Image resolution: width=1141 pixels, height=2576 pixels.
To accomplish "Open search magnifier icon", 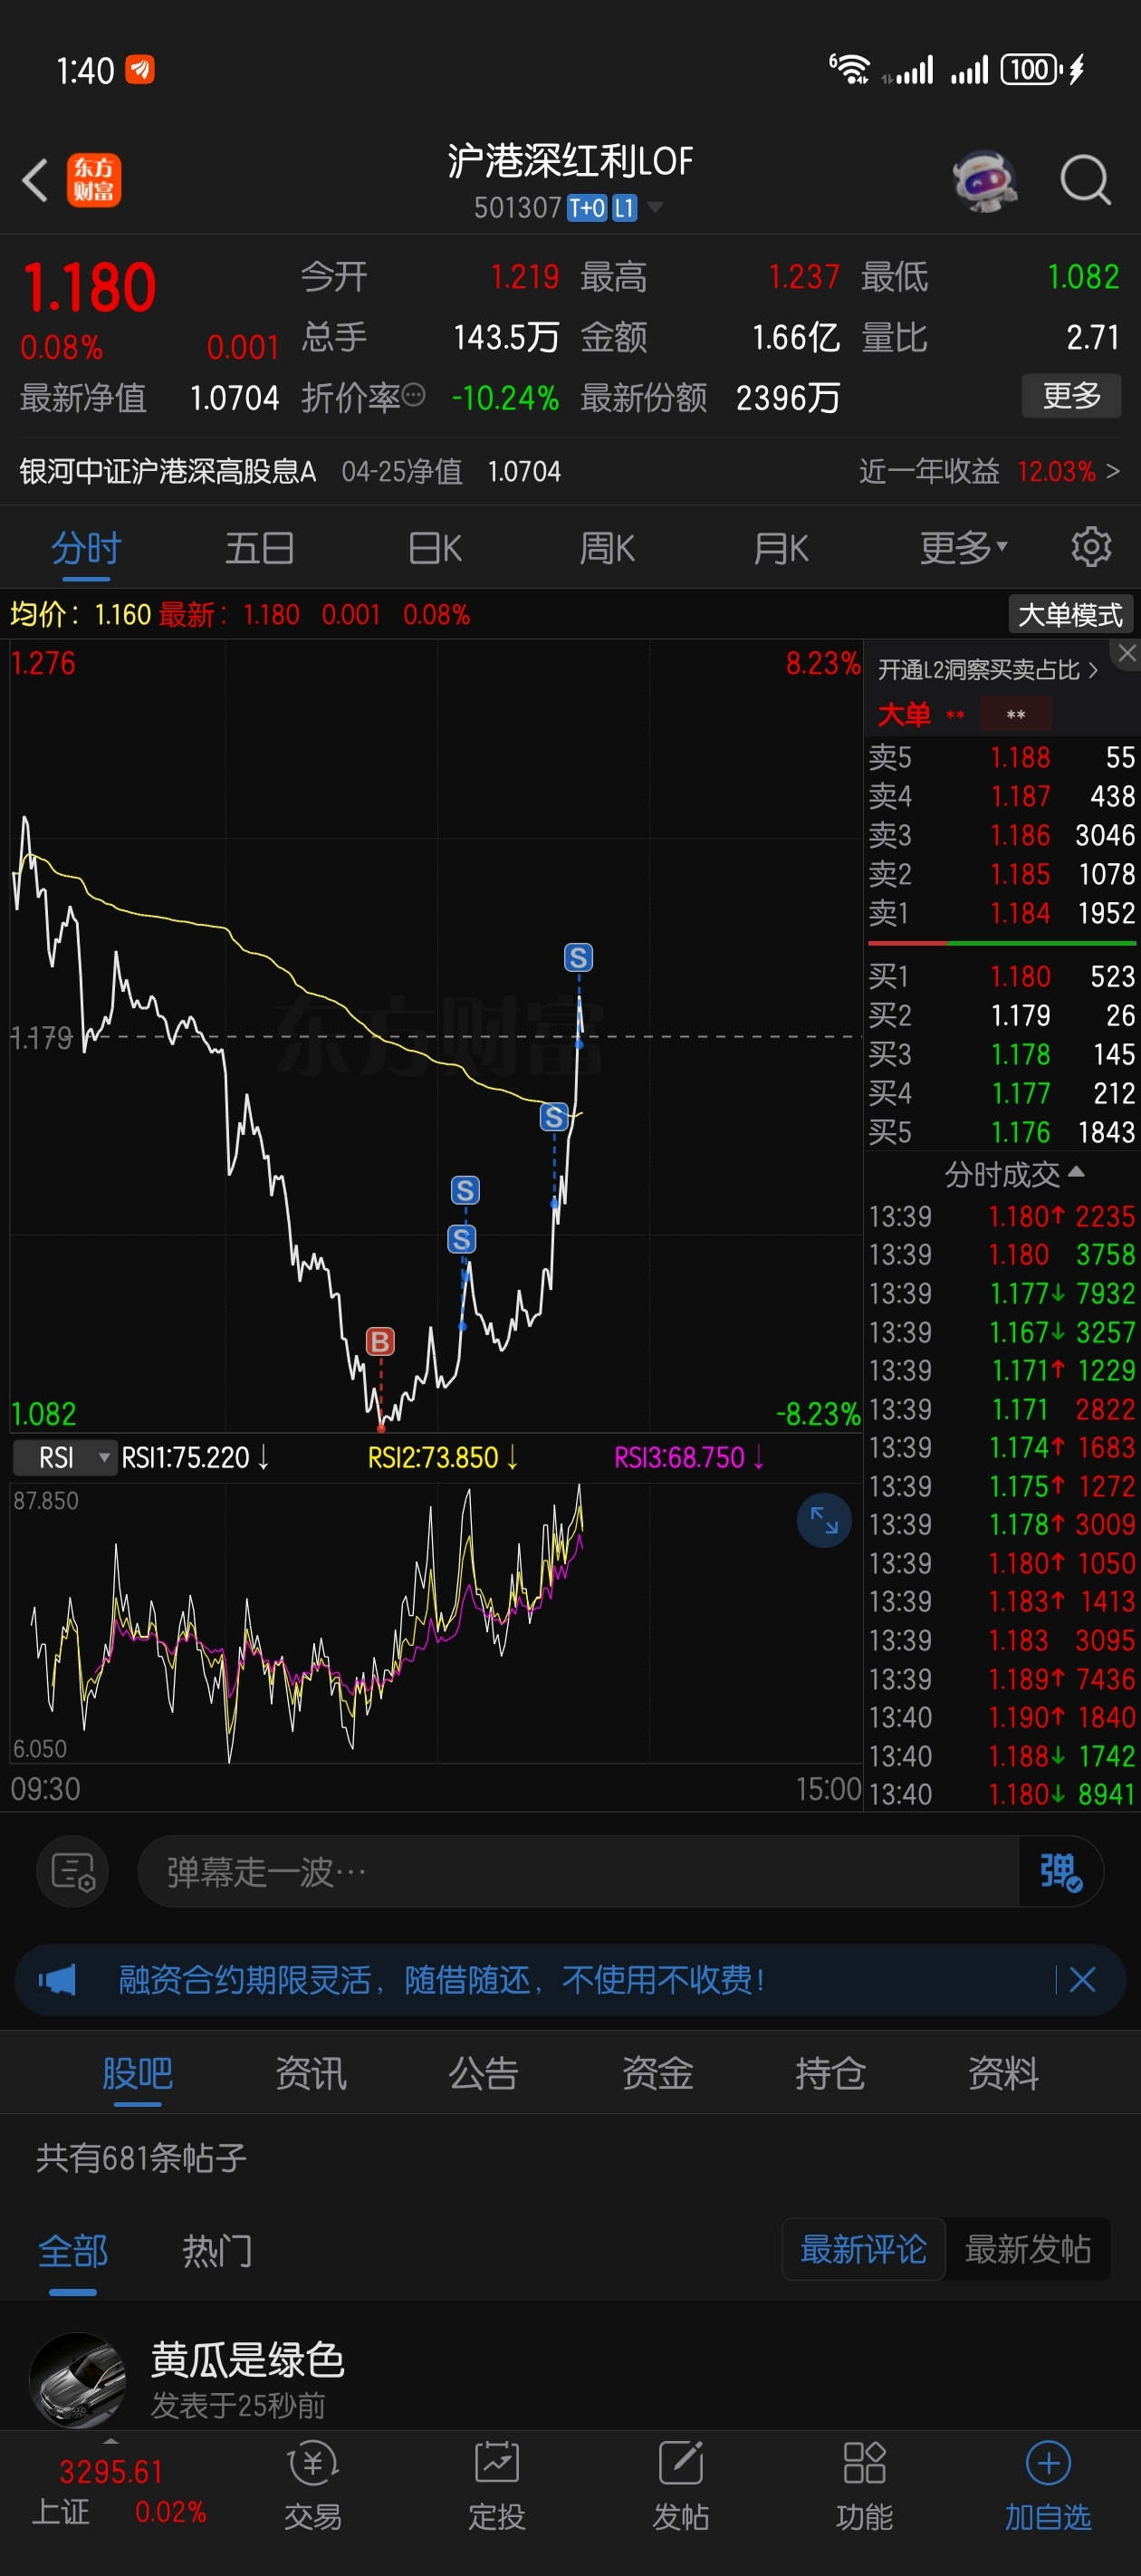I will [1086, 181].
